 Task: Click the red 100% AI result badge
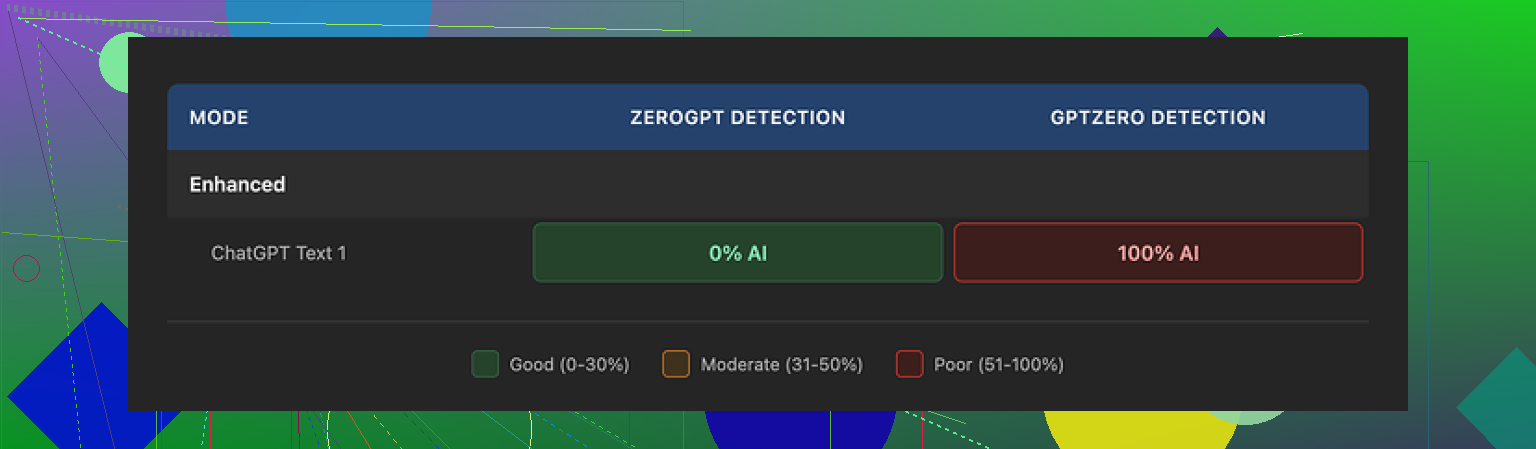tap(1157, 253)
